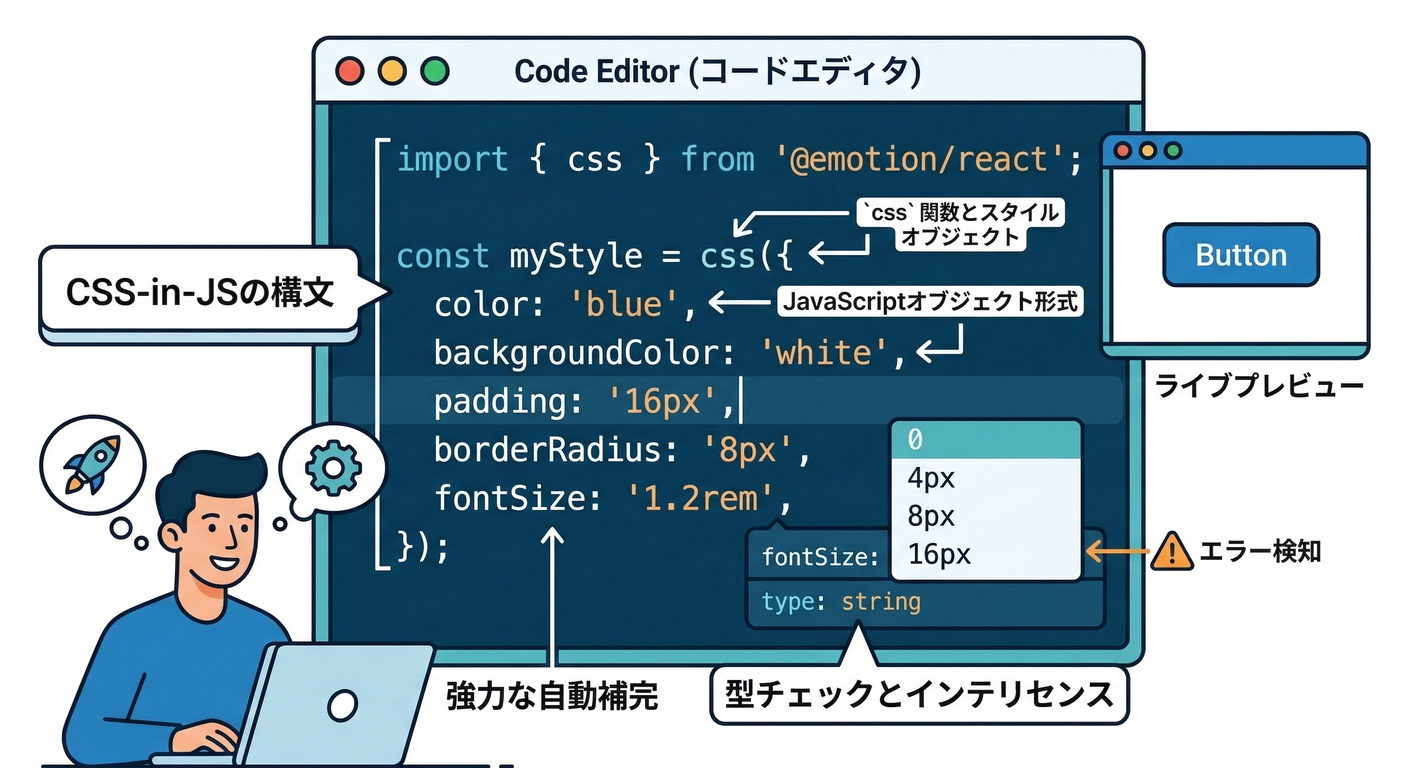Select the gear icon in speech bubble
The width and height of the screenshot is (1408, 768).
click(332, 466)
